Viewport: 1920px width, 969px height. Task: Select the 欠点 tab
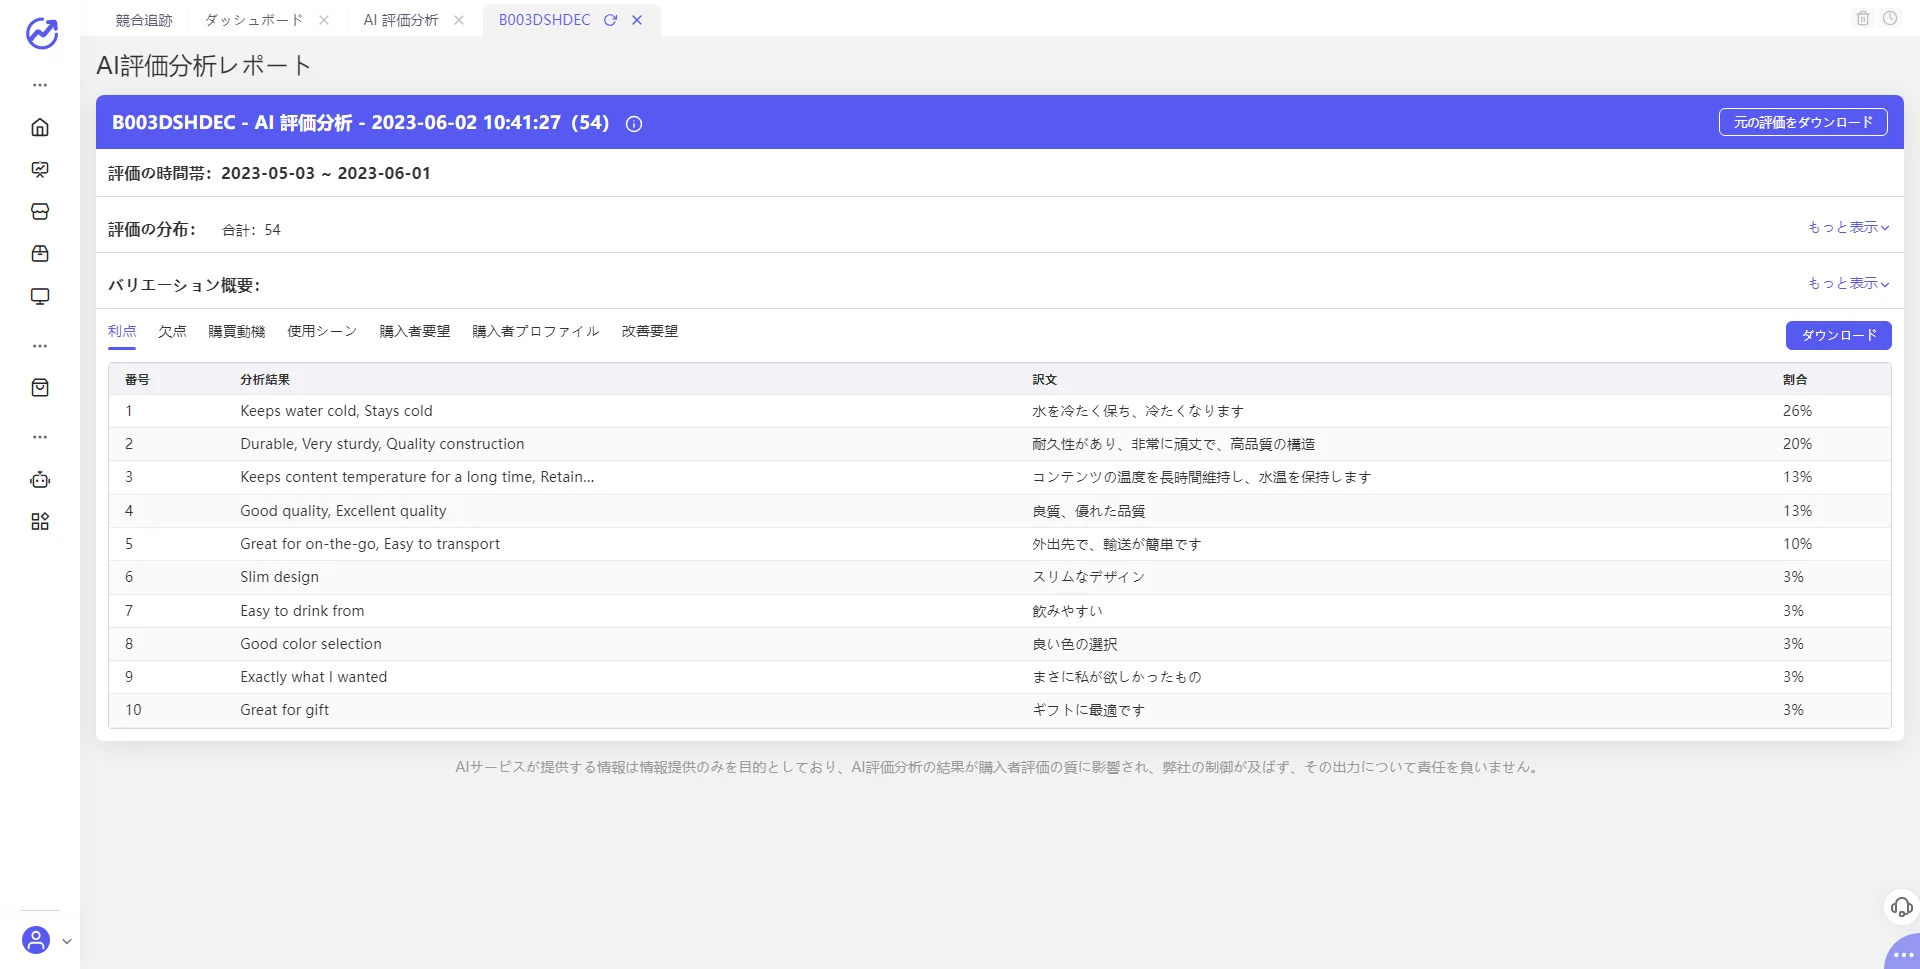pos(172,331)
